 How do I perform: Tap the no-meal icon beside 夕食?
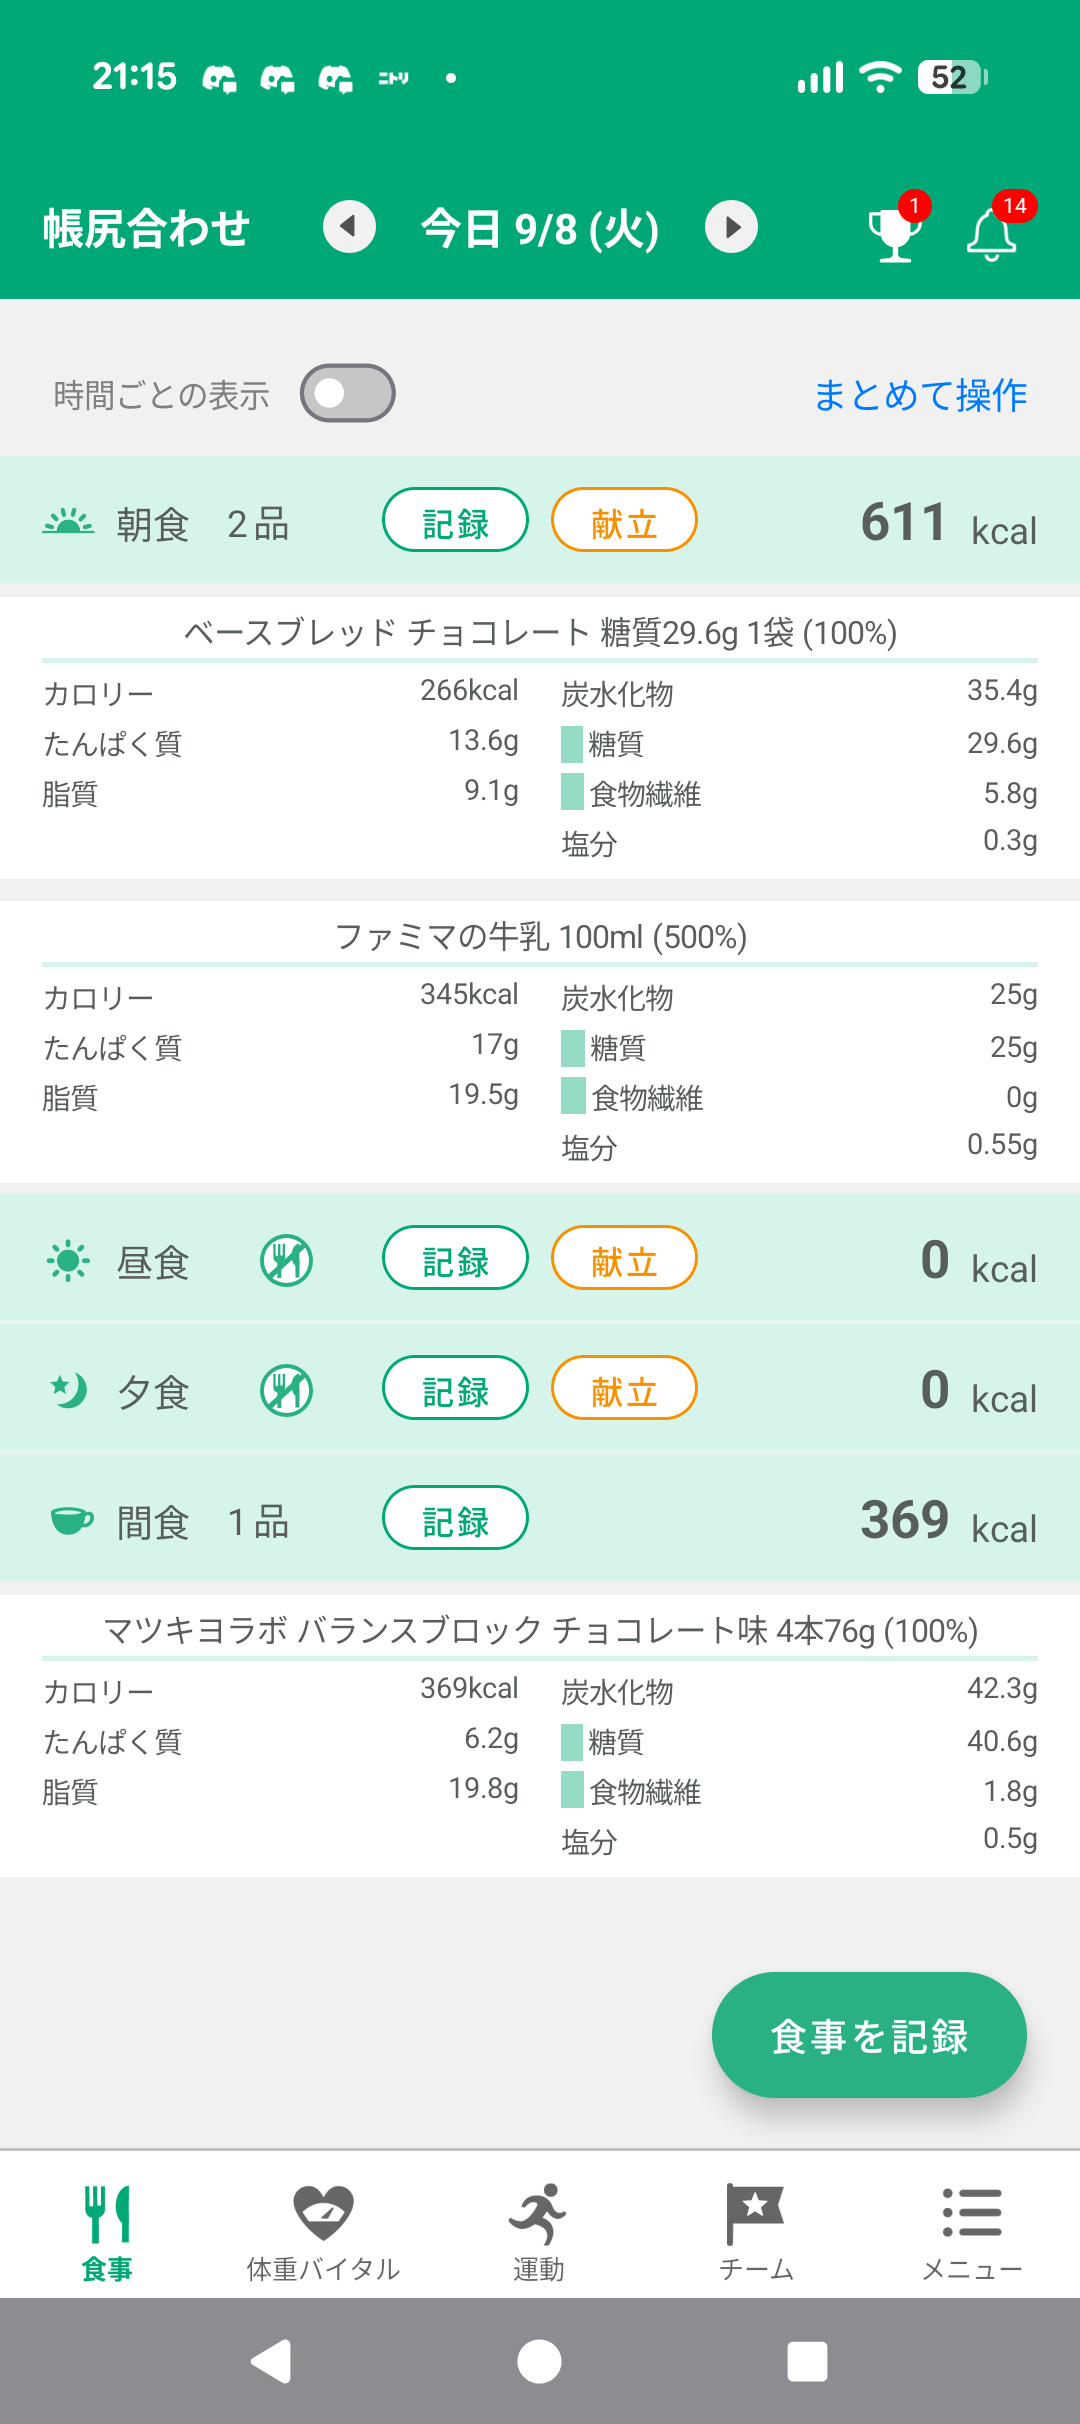[x=287, y=1390]
